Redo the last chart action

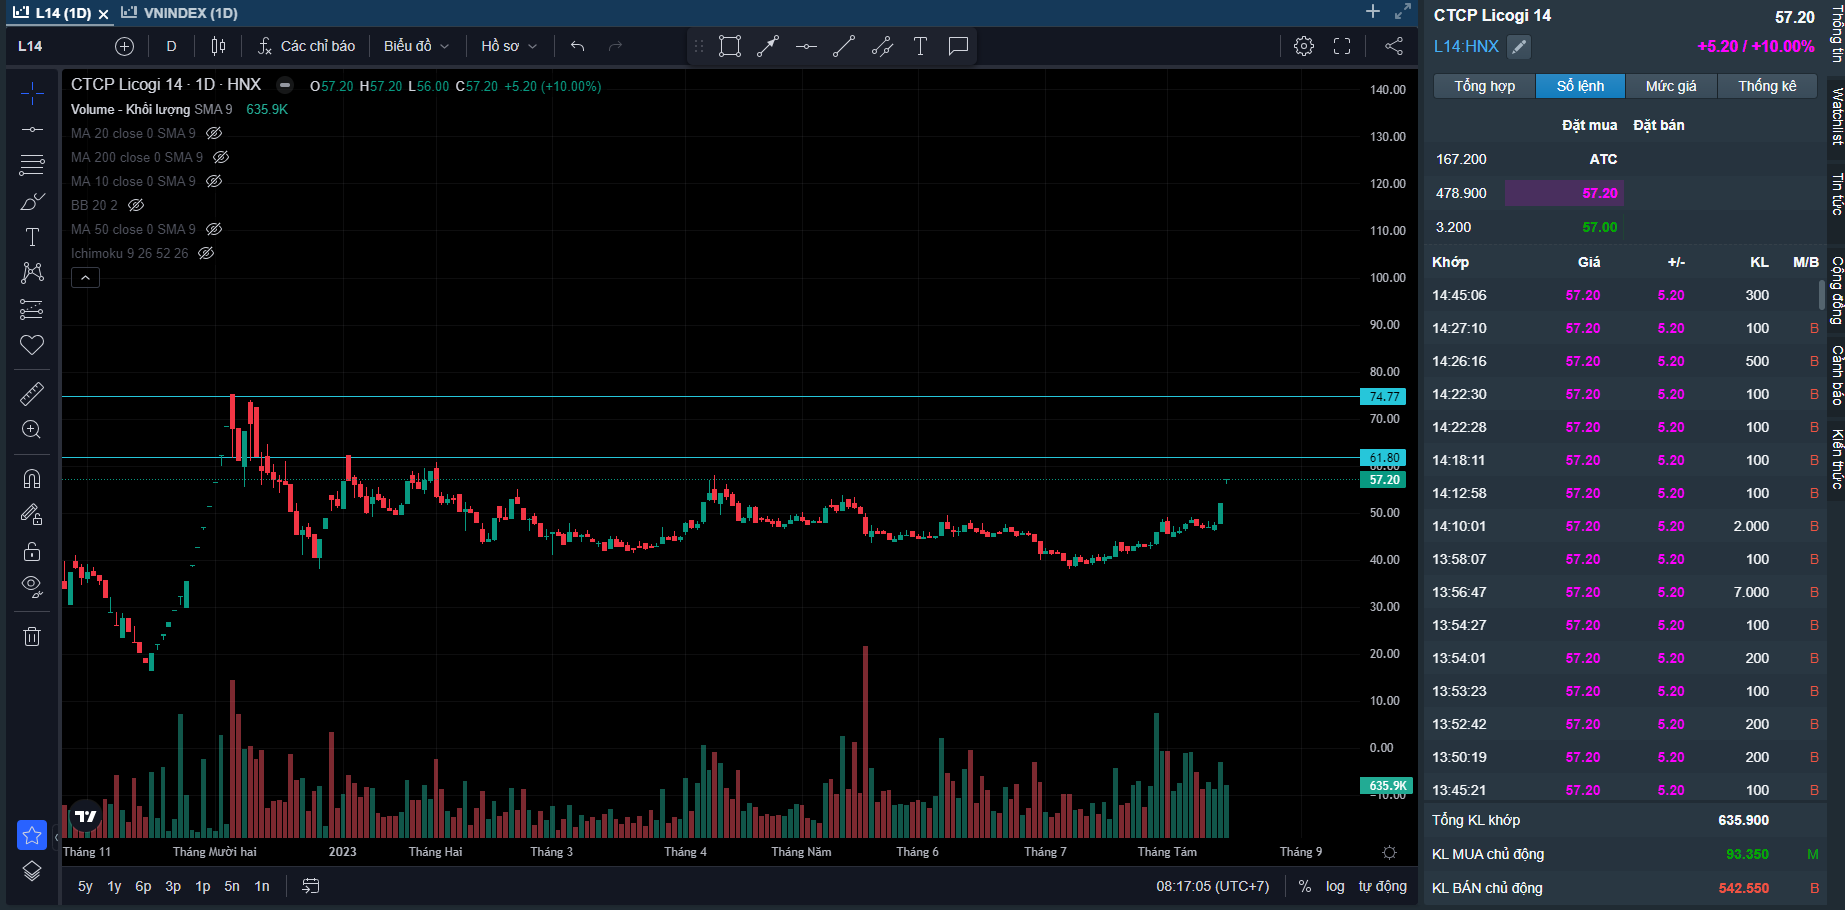(x=615, y=46)
